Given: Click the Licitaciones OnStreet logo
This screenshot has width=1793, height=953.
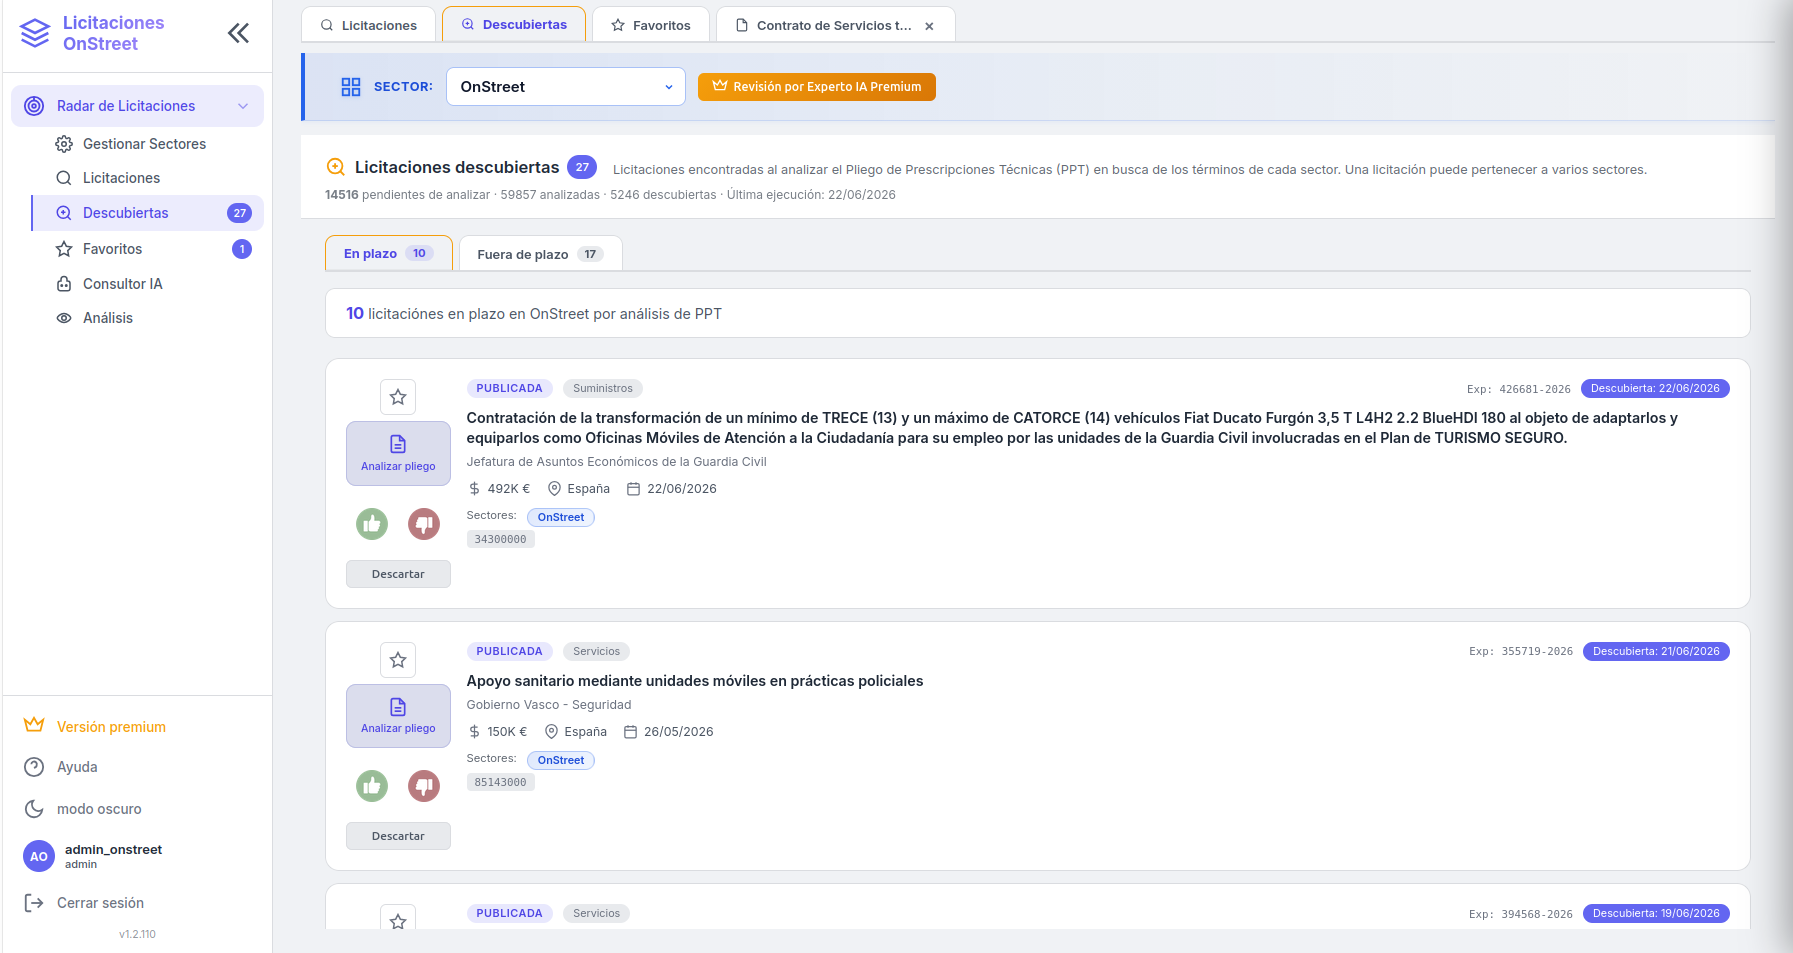Looking at the screenshot, I should pos(92,33).
